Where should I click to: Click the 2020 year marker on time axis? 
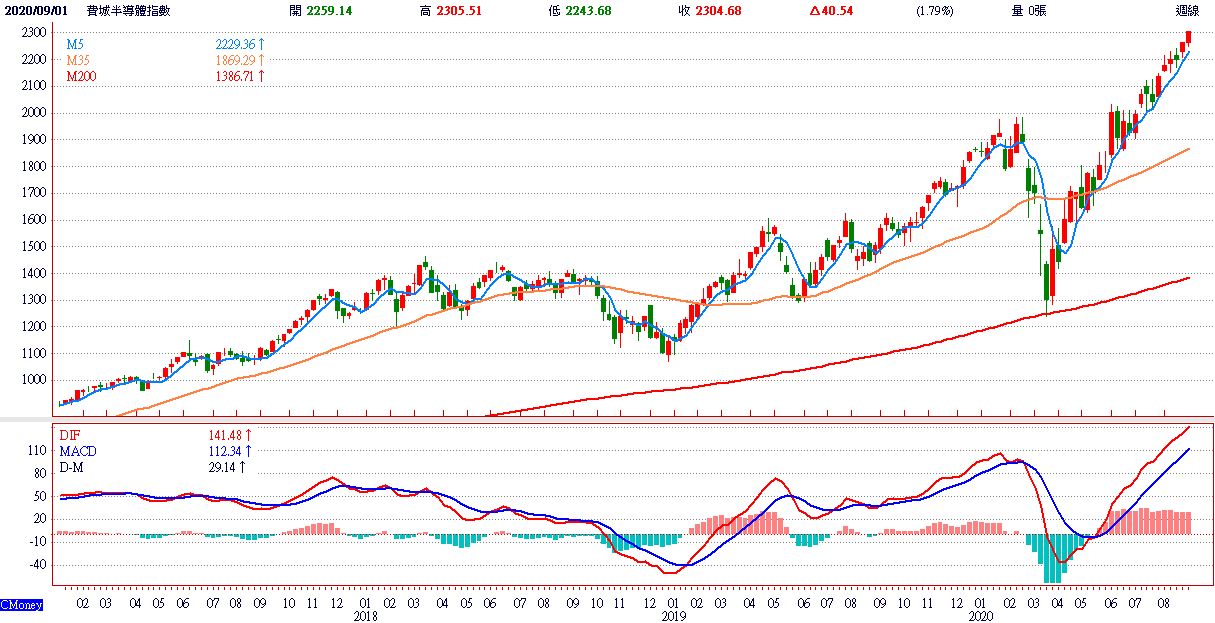(981, 618)
